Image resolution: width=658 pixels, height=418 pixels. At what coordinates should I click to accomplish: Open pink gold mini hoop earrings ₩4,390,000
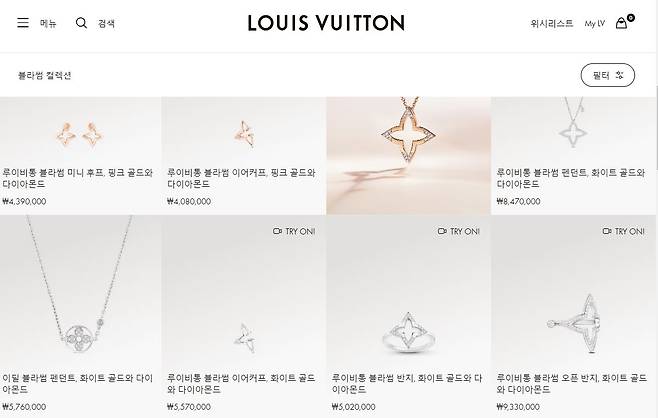click(81, 156)
